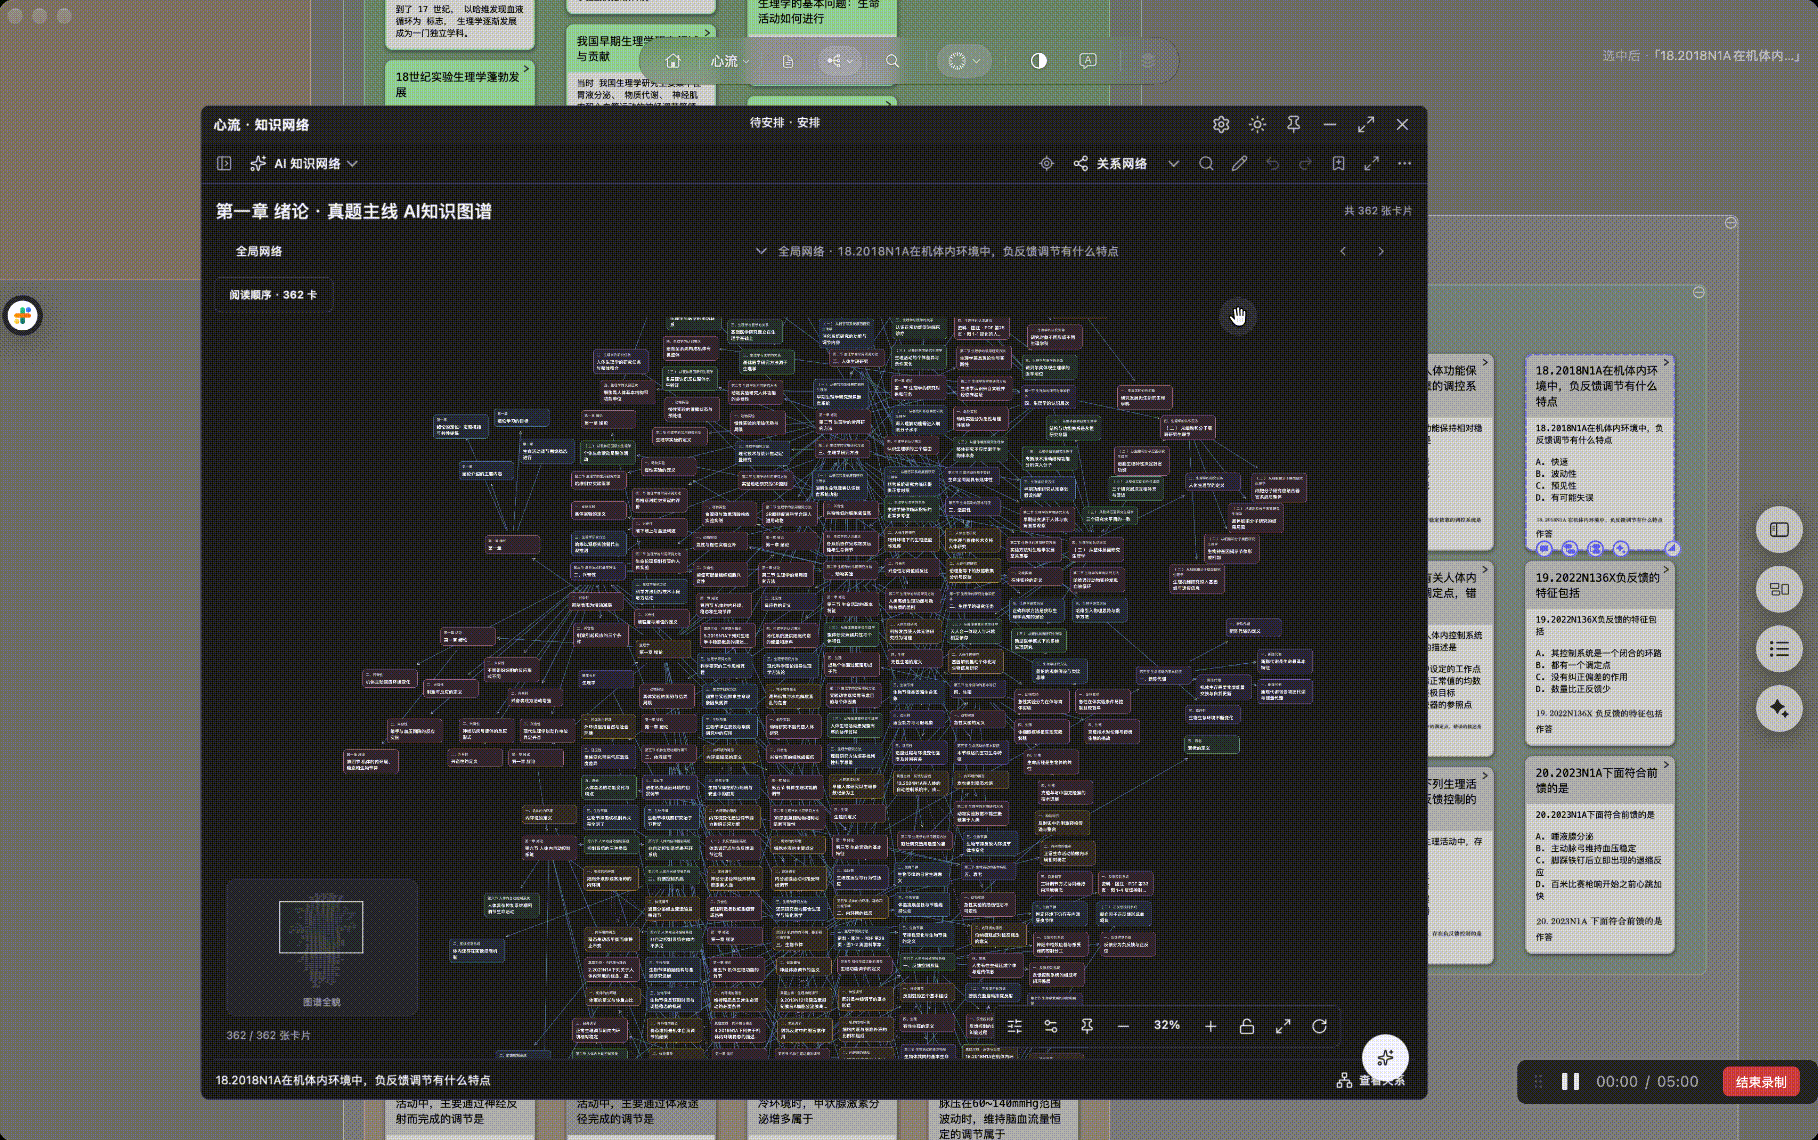Expand the 关系网络 view chevron
Image resolution: width=1818 pixels, height=1140 pixels.
tap(1173, 163)
